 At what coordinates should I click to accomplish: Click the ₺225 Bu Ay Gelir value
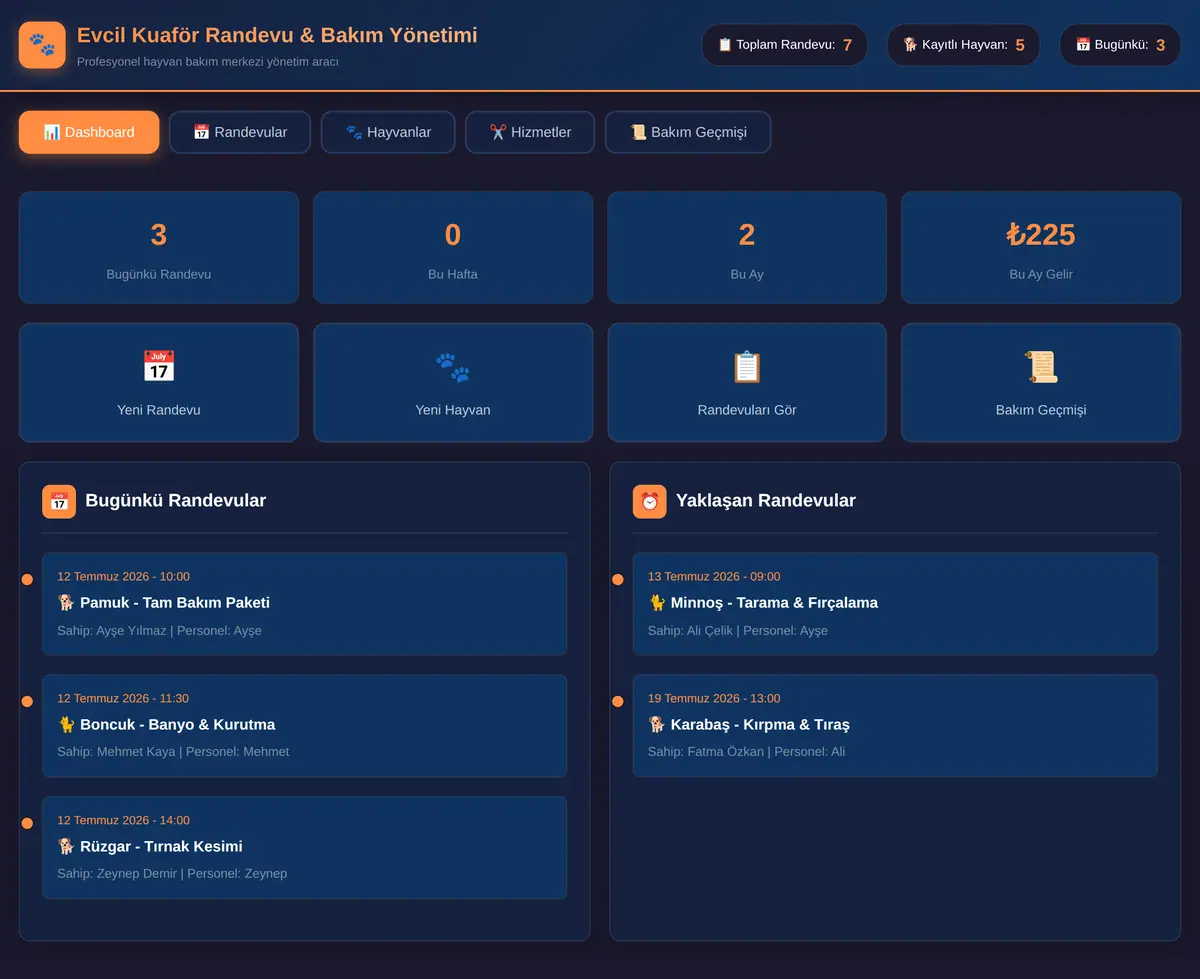(1041, 235)
